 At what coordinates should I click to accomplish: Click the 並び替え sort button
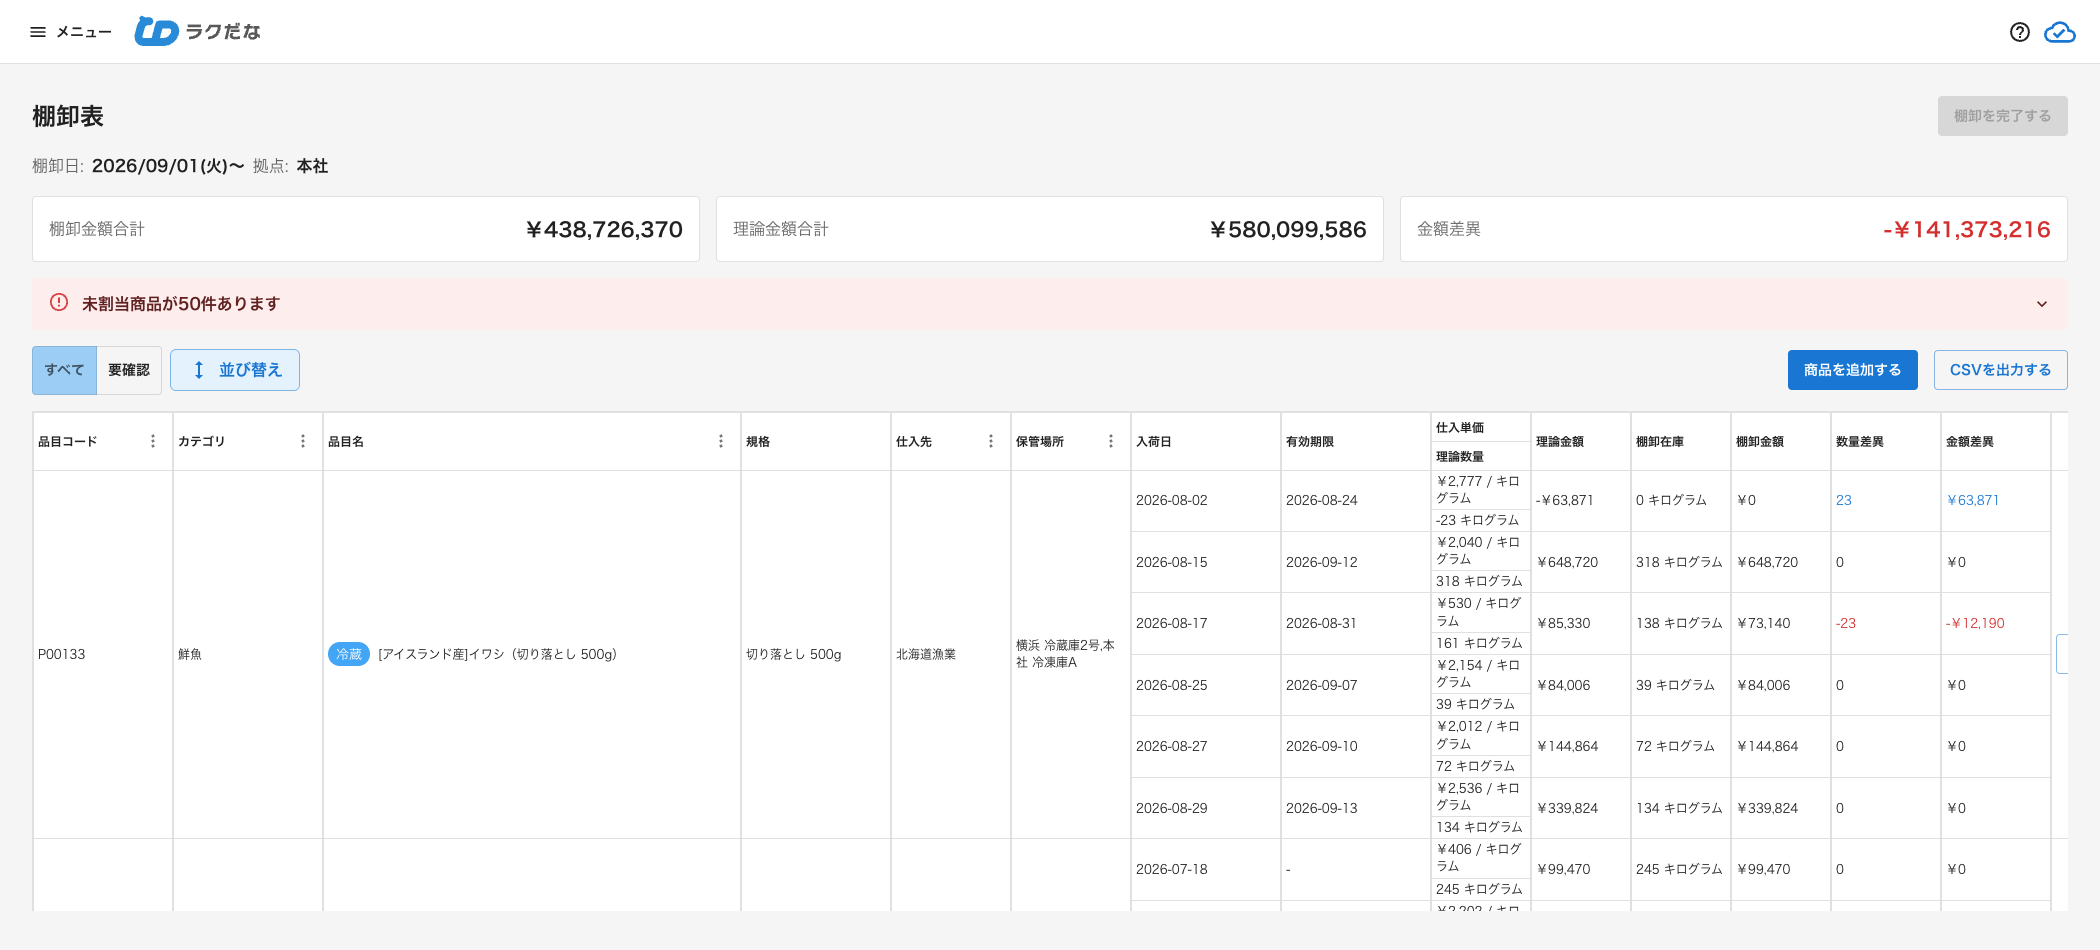(x=235, y=370)
